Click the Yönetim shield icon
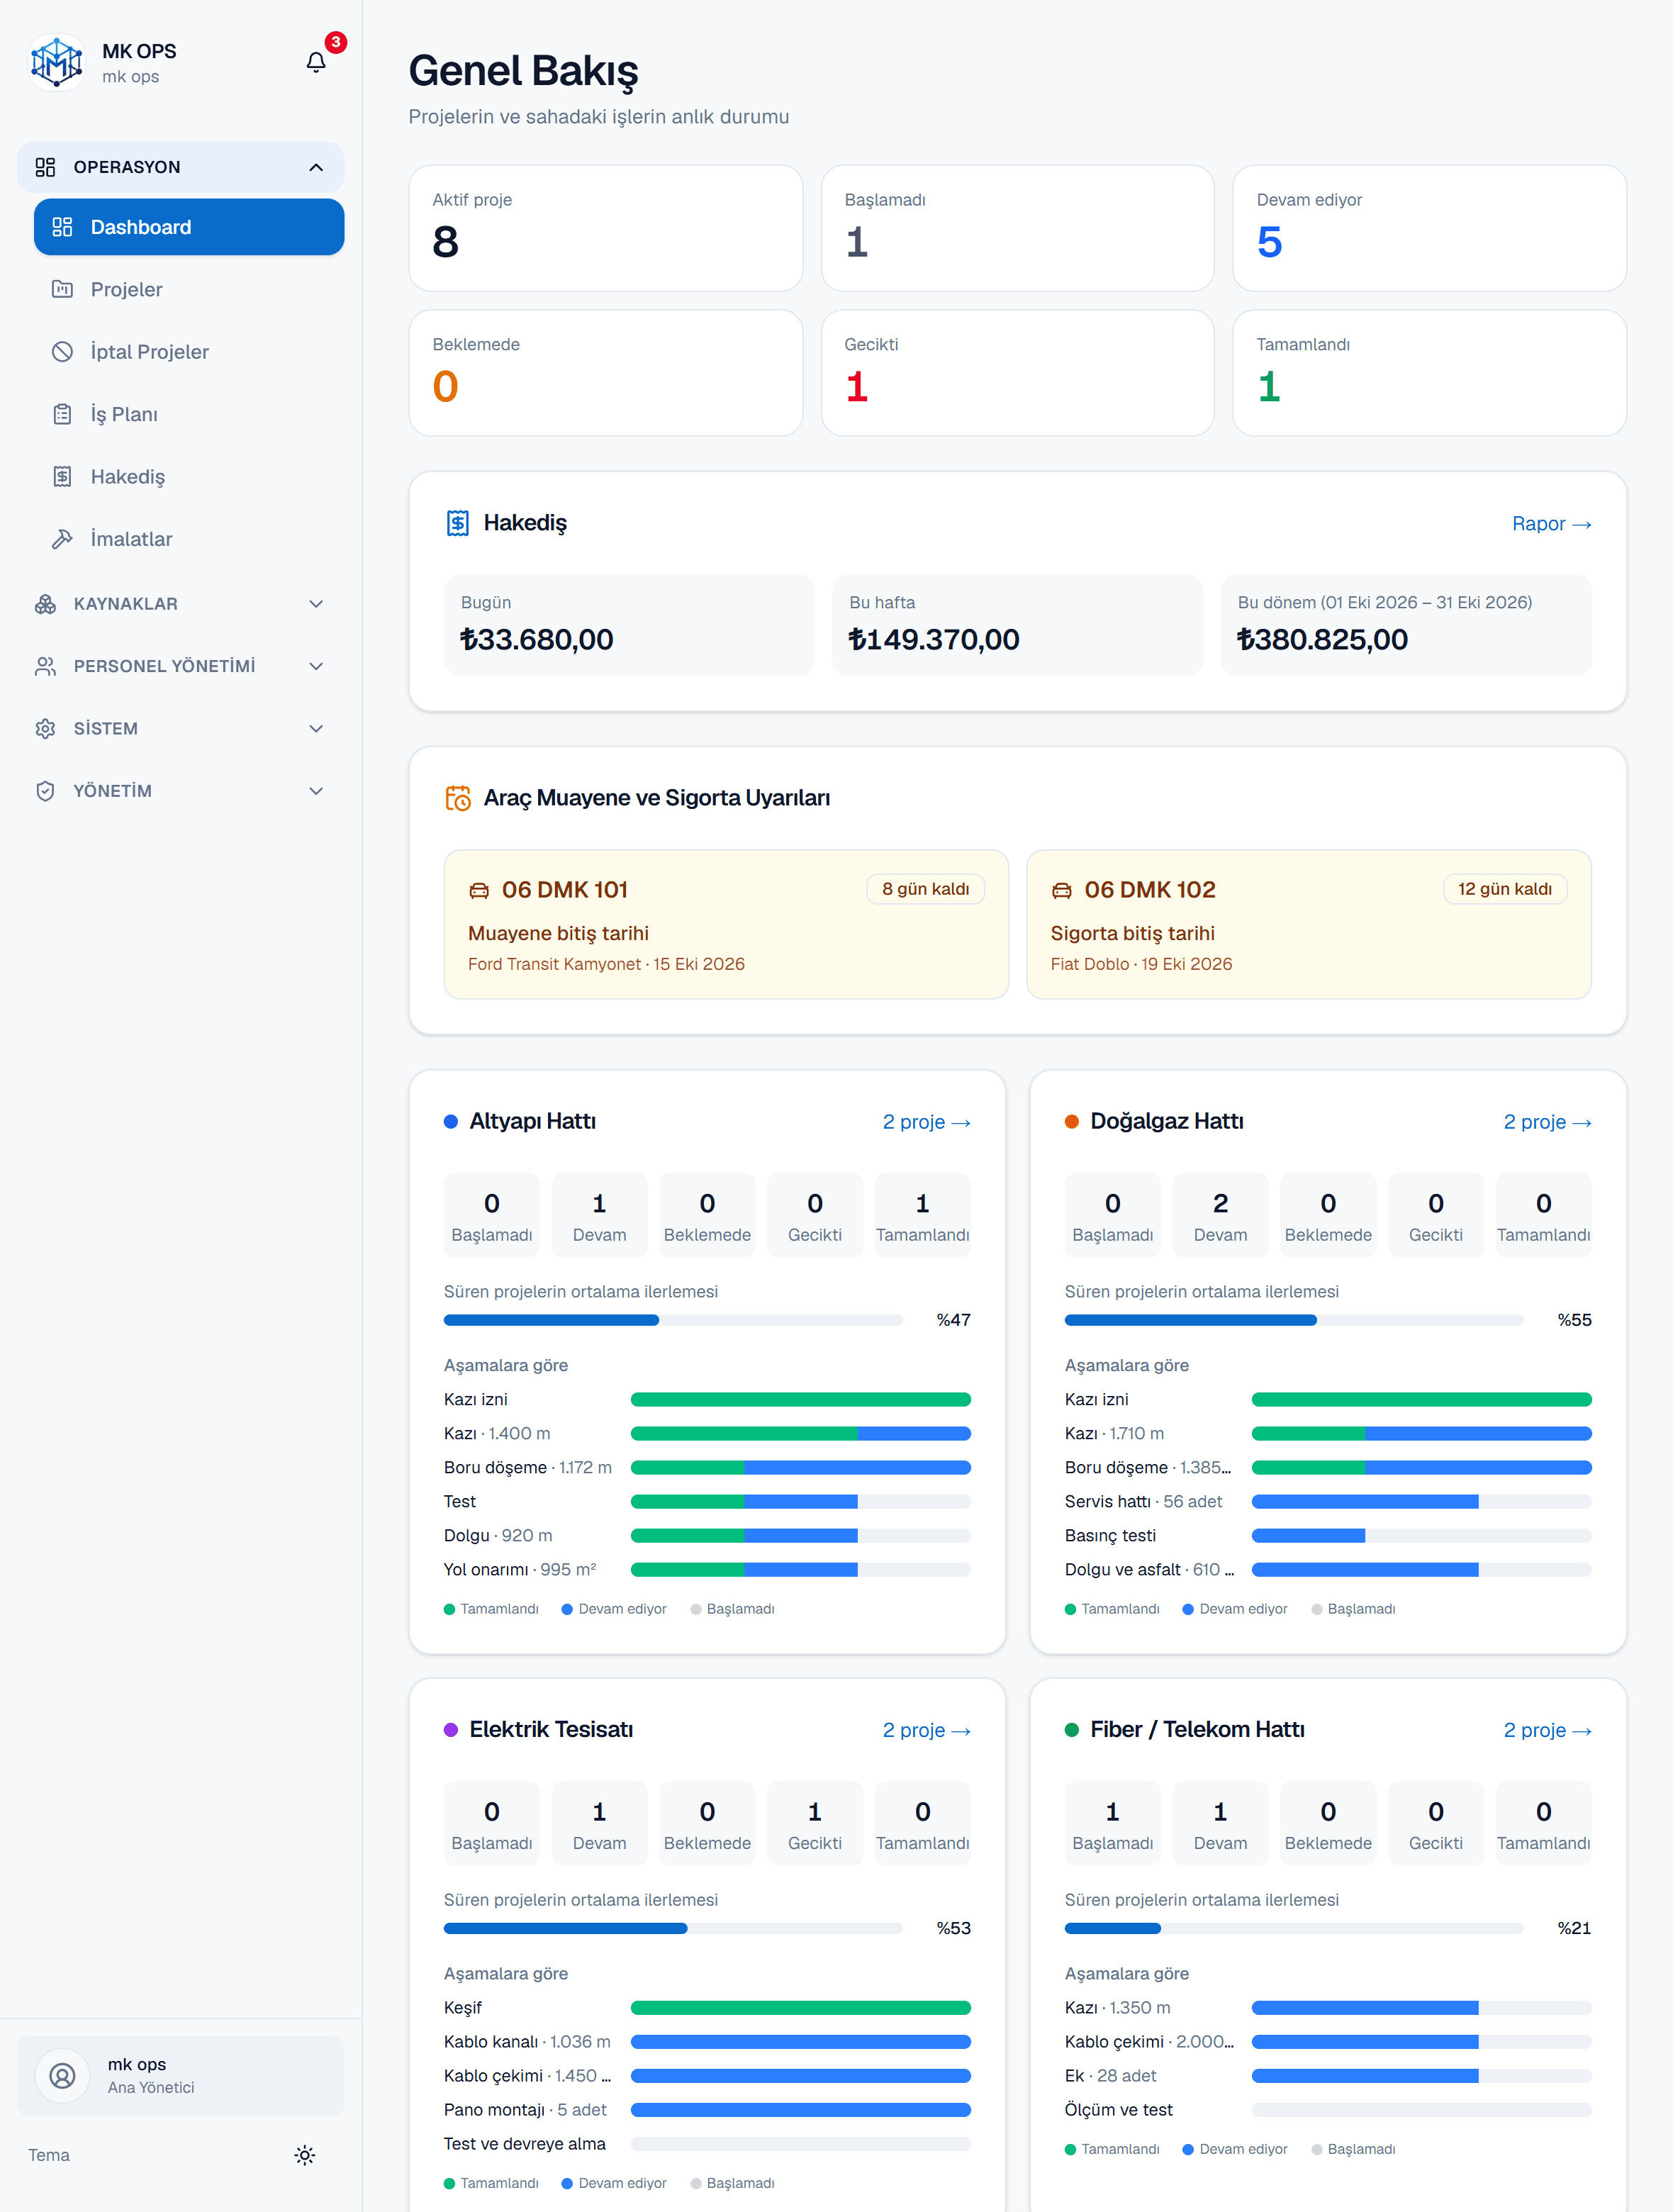 point(45,791)
